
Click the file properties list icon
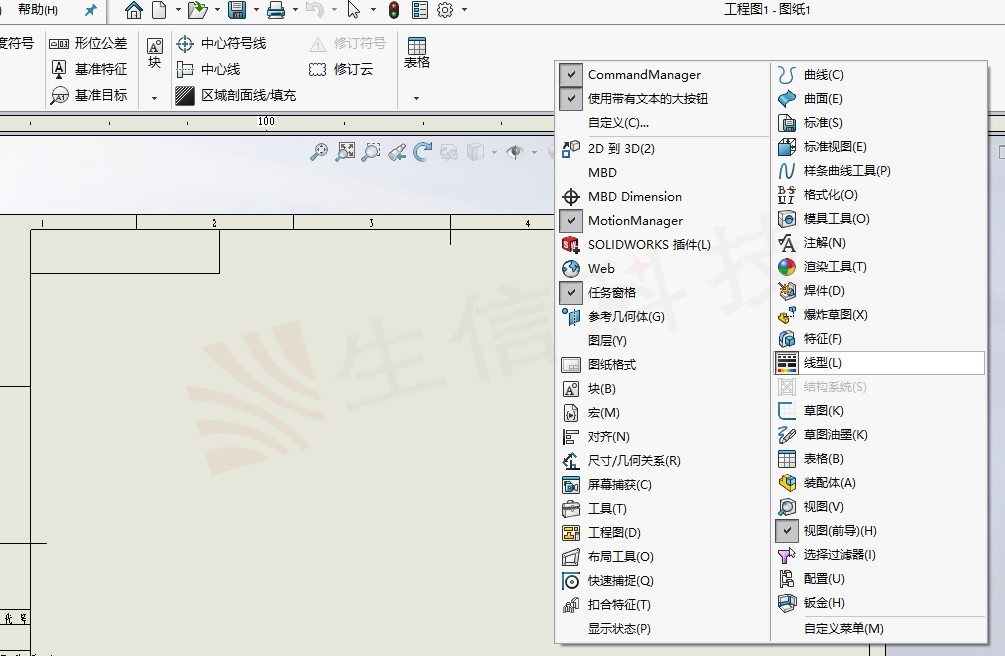pos(420,10)
